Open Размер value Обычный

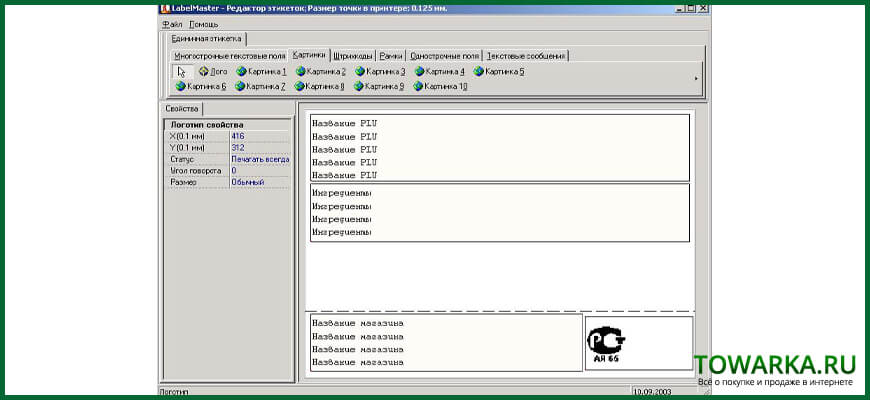tap(260, 182)
